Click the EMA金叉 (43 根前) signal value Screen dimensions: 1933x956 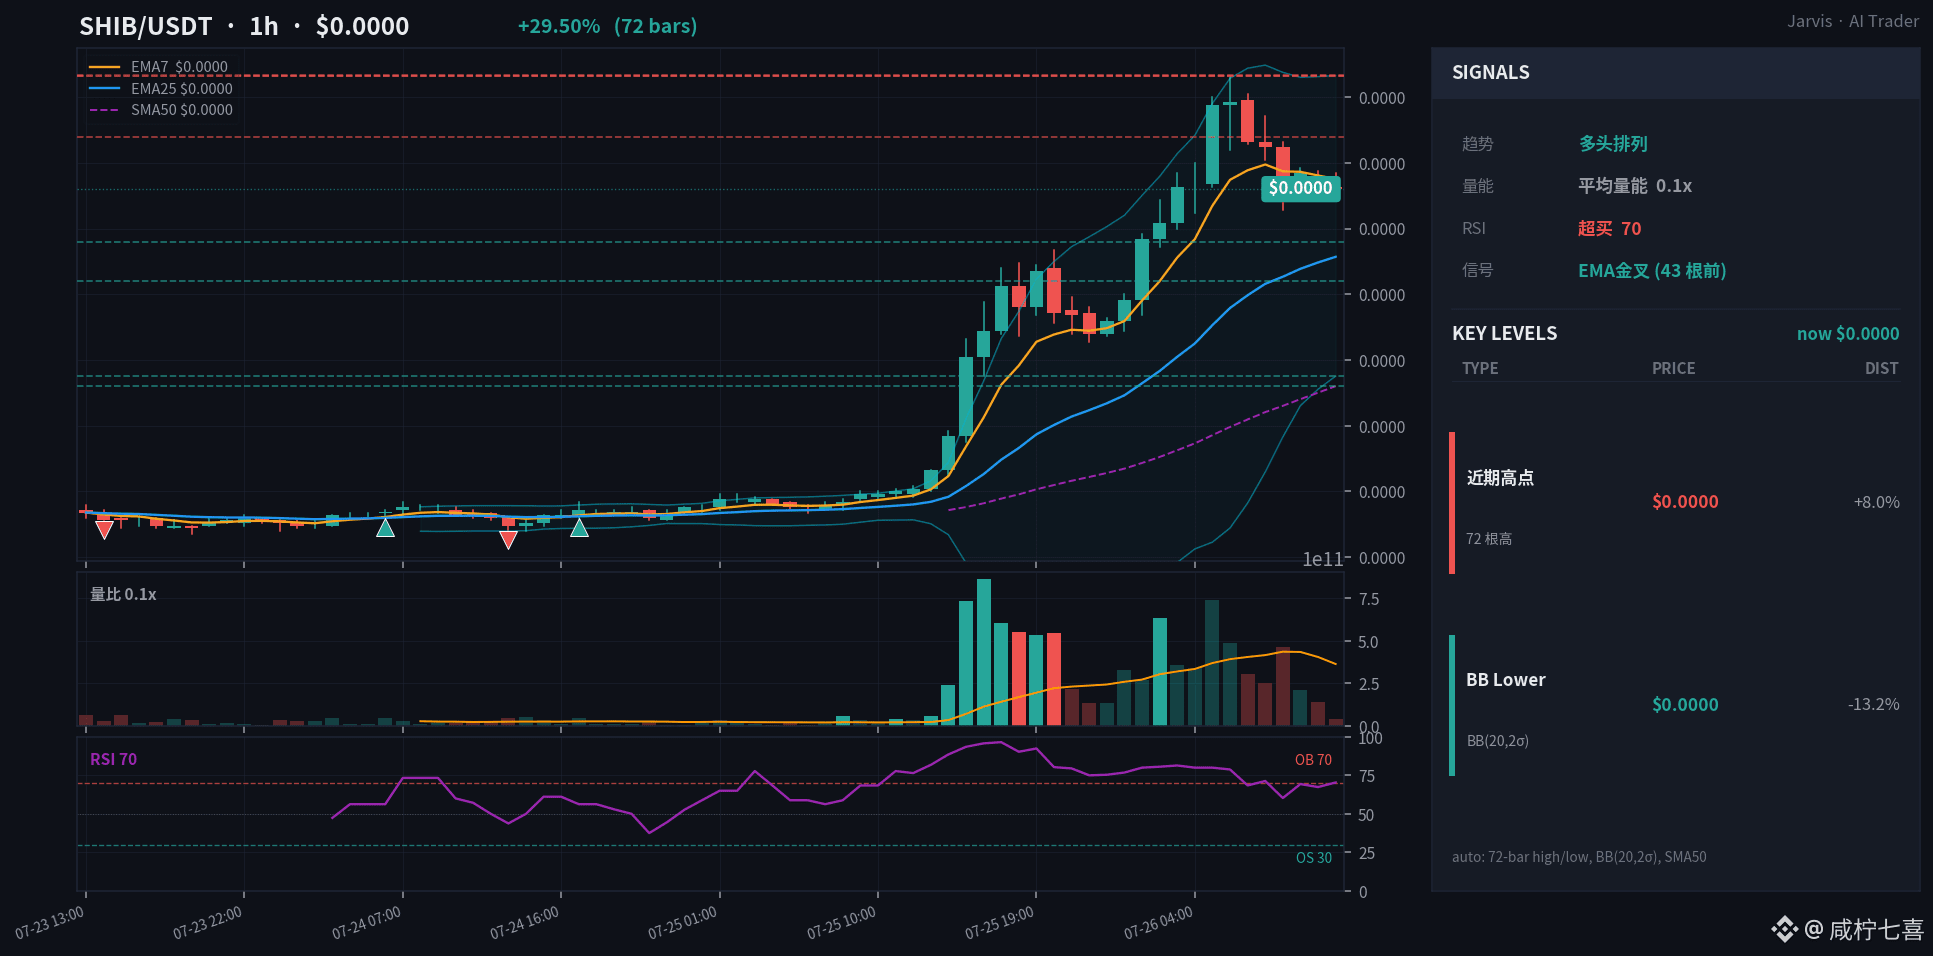(x=1652, y=271)
